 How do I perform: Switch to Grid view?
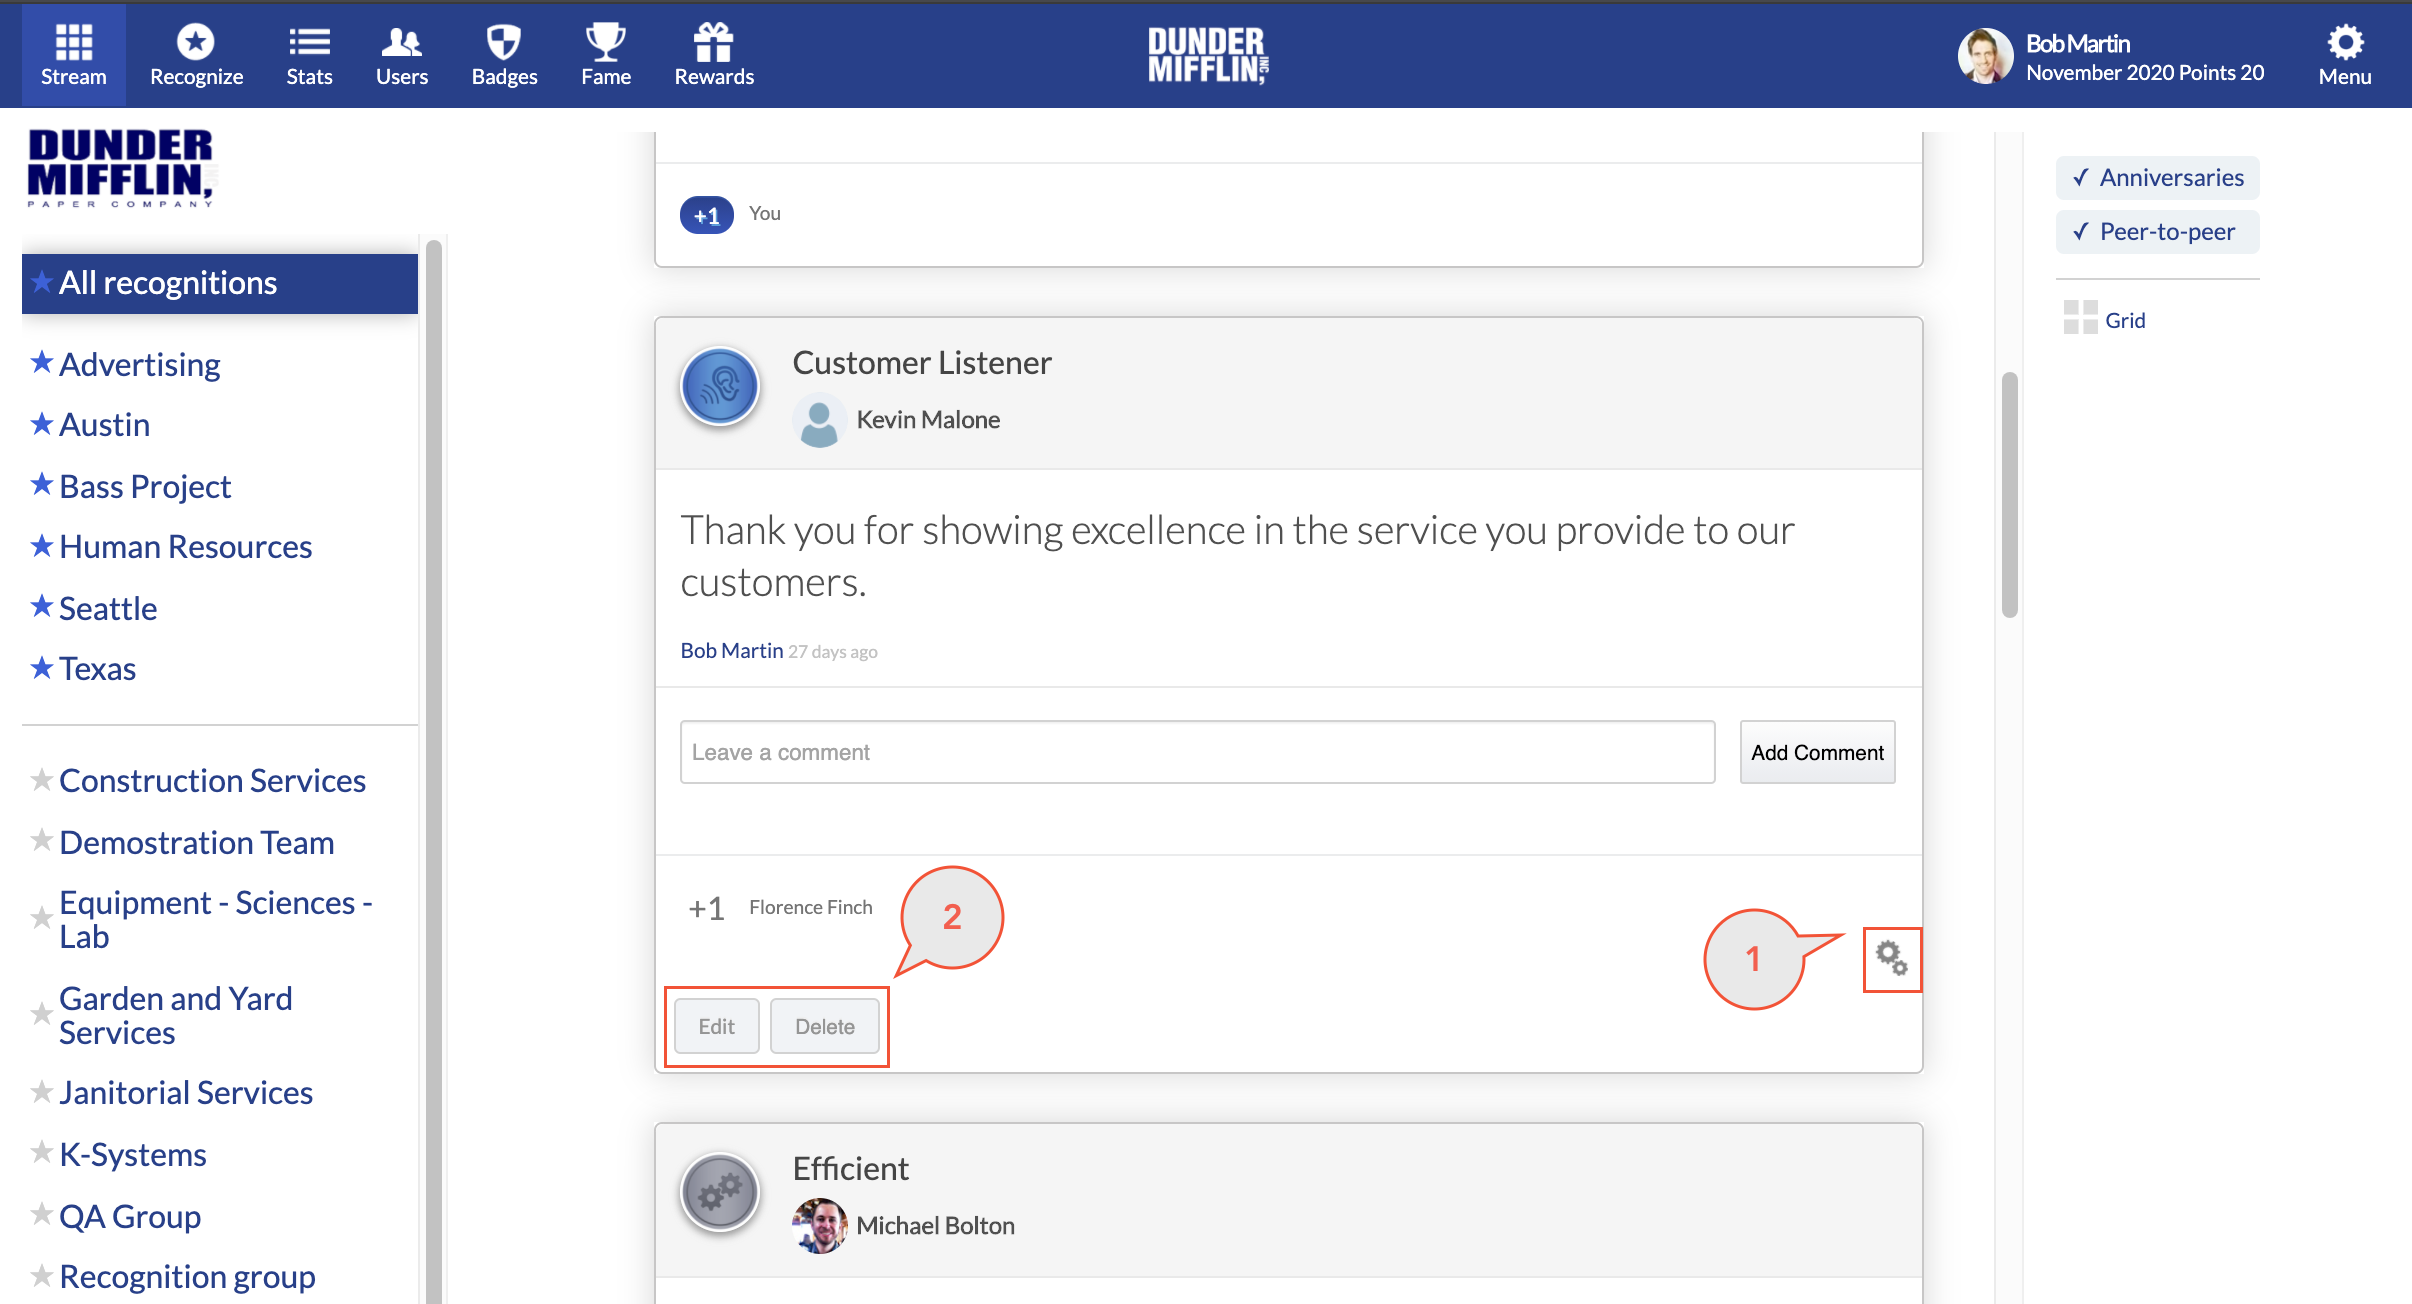click(2104, 319)
